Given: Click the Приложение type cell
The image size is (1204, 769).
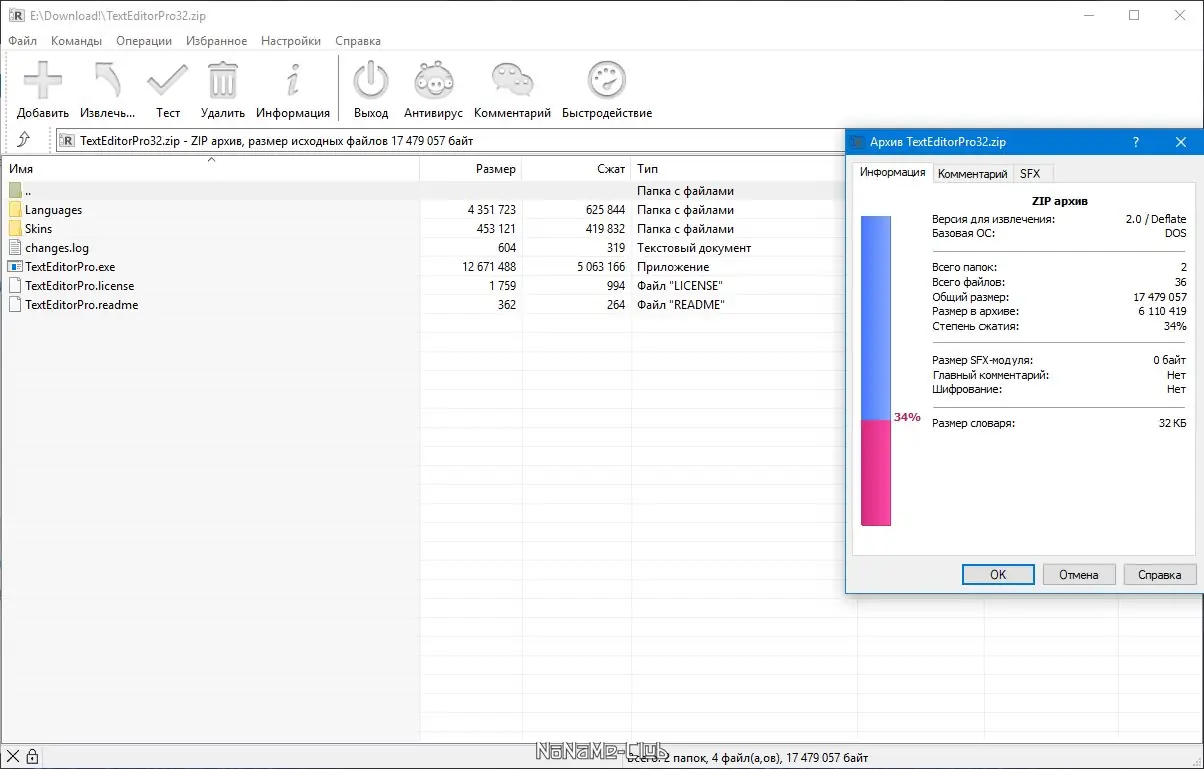Looking at the screenshot, I should [673, 267].
